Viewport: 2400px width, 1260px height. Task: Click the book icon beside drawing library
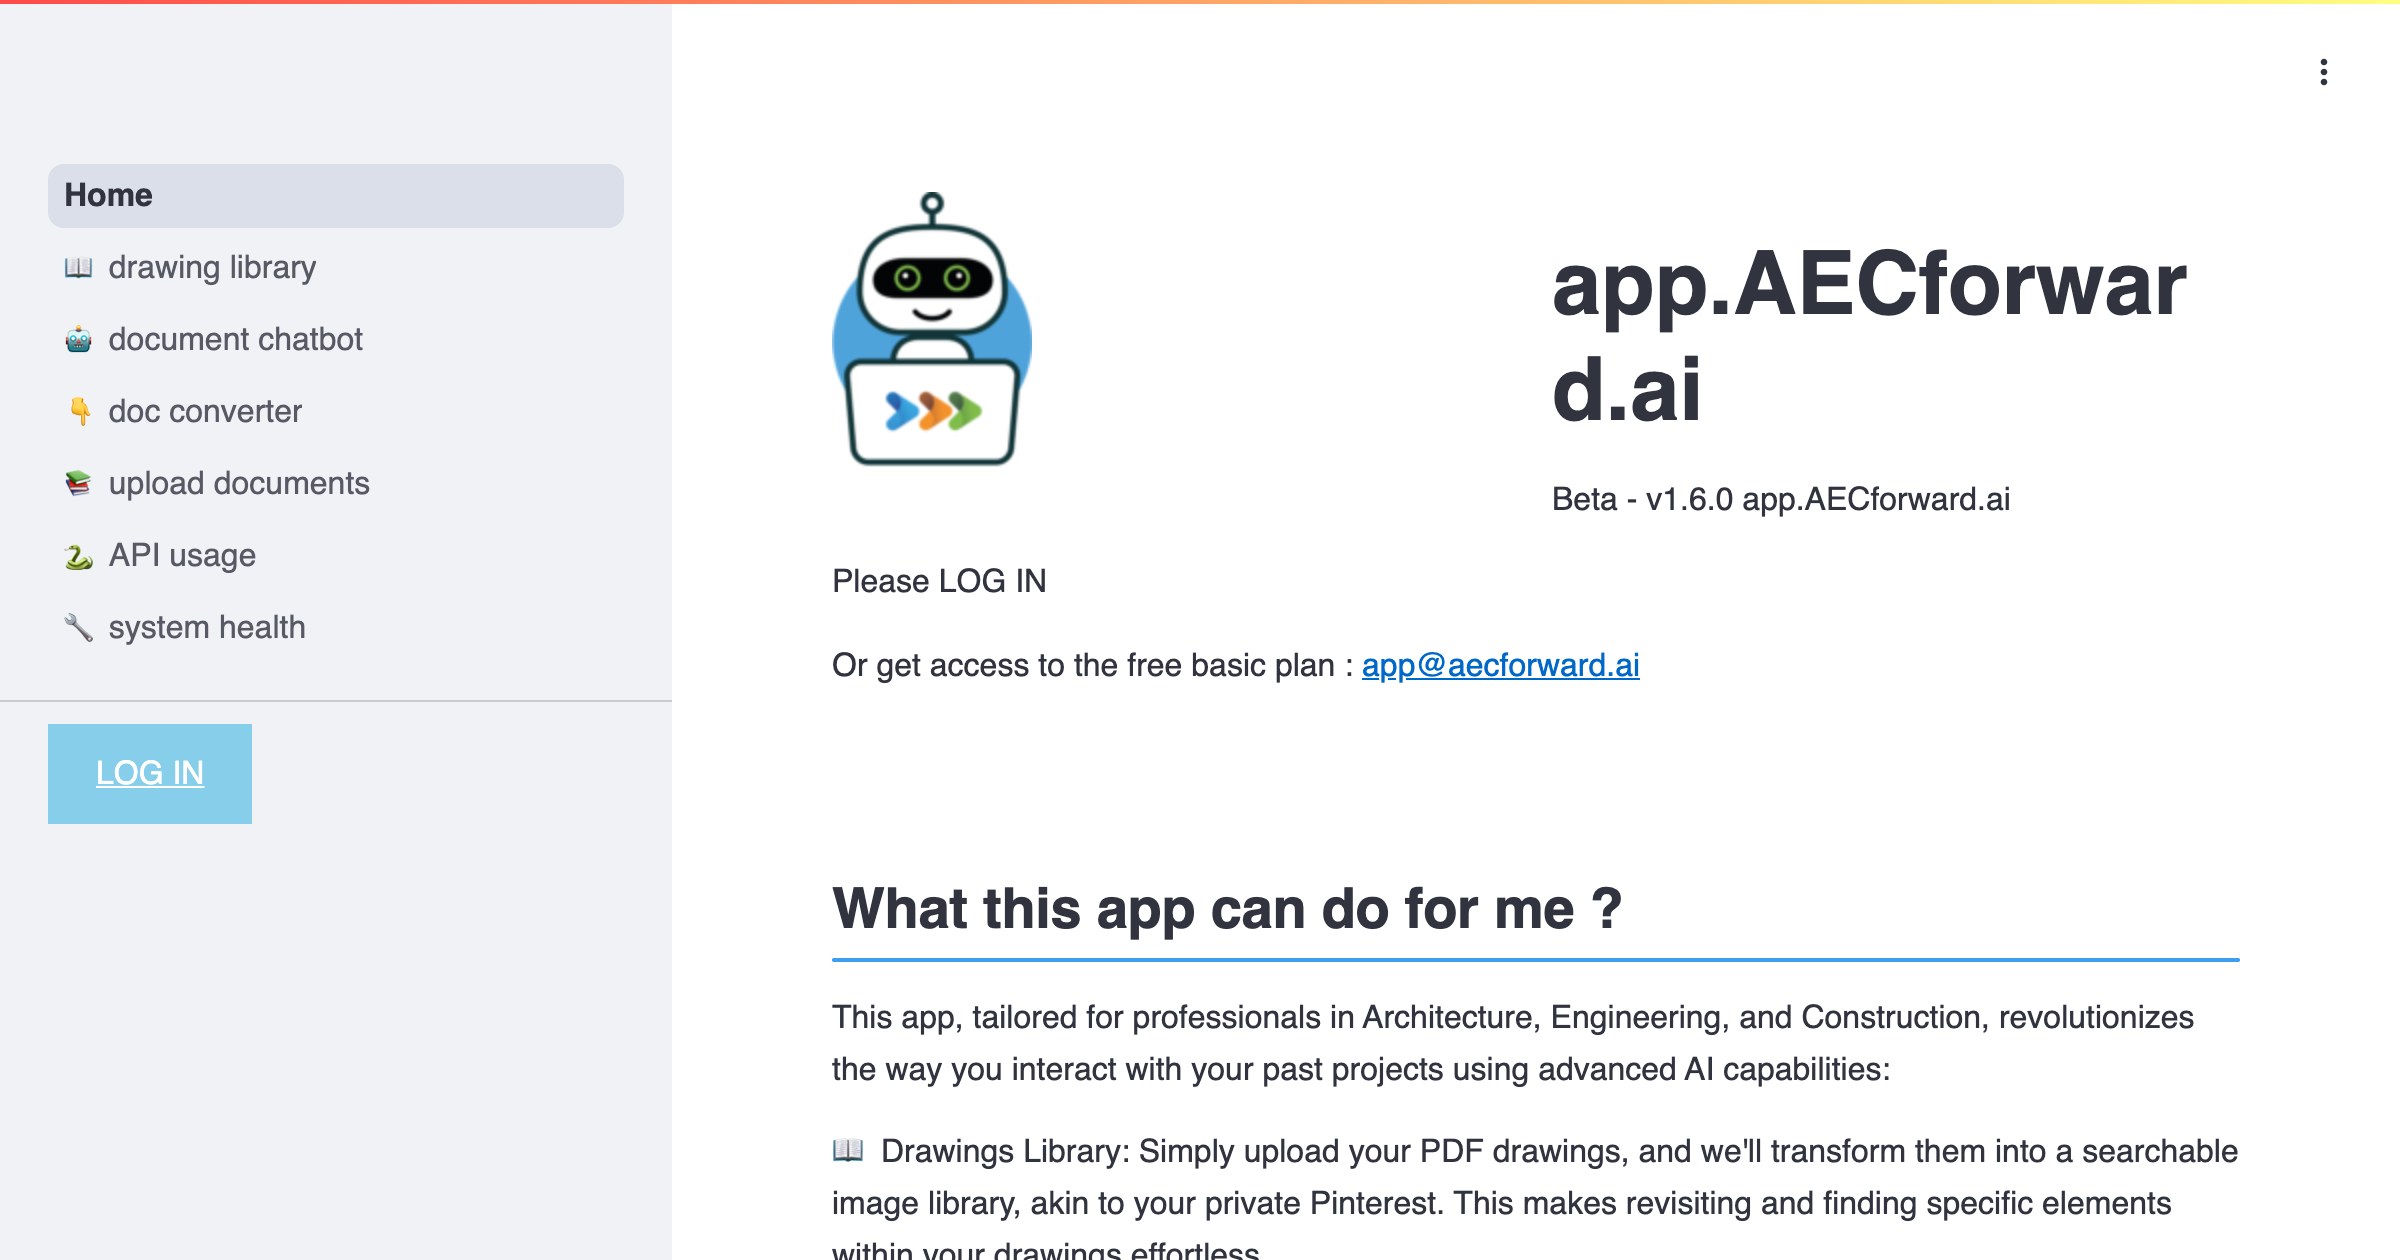(79, 267)
